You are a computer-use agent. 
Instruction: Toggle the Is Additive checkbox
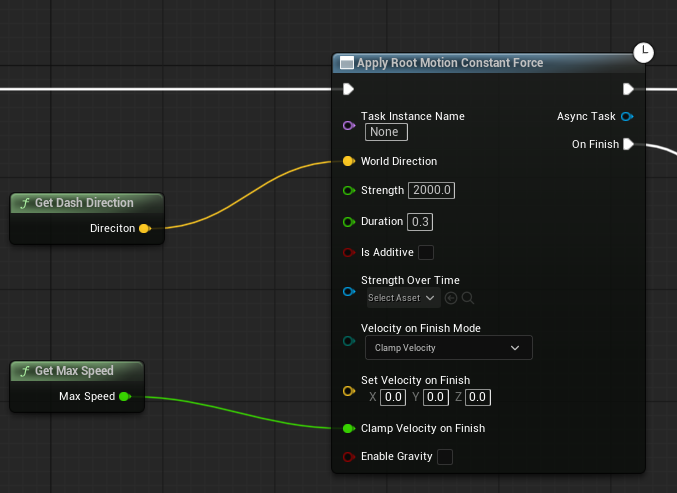pyautogui.click(x=426, y=253)
